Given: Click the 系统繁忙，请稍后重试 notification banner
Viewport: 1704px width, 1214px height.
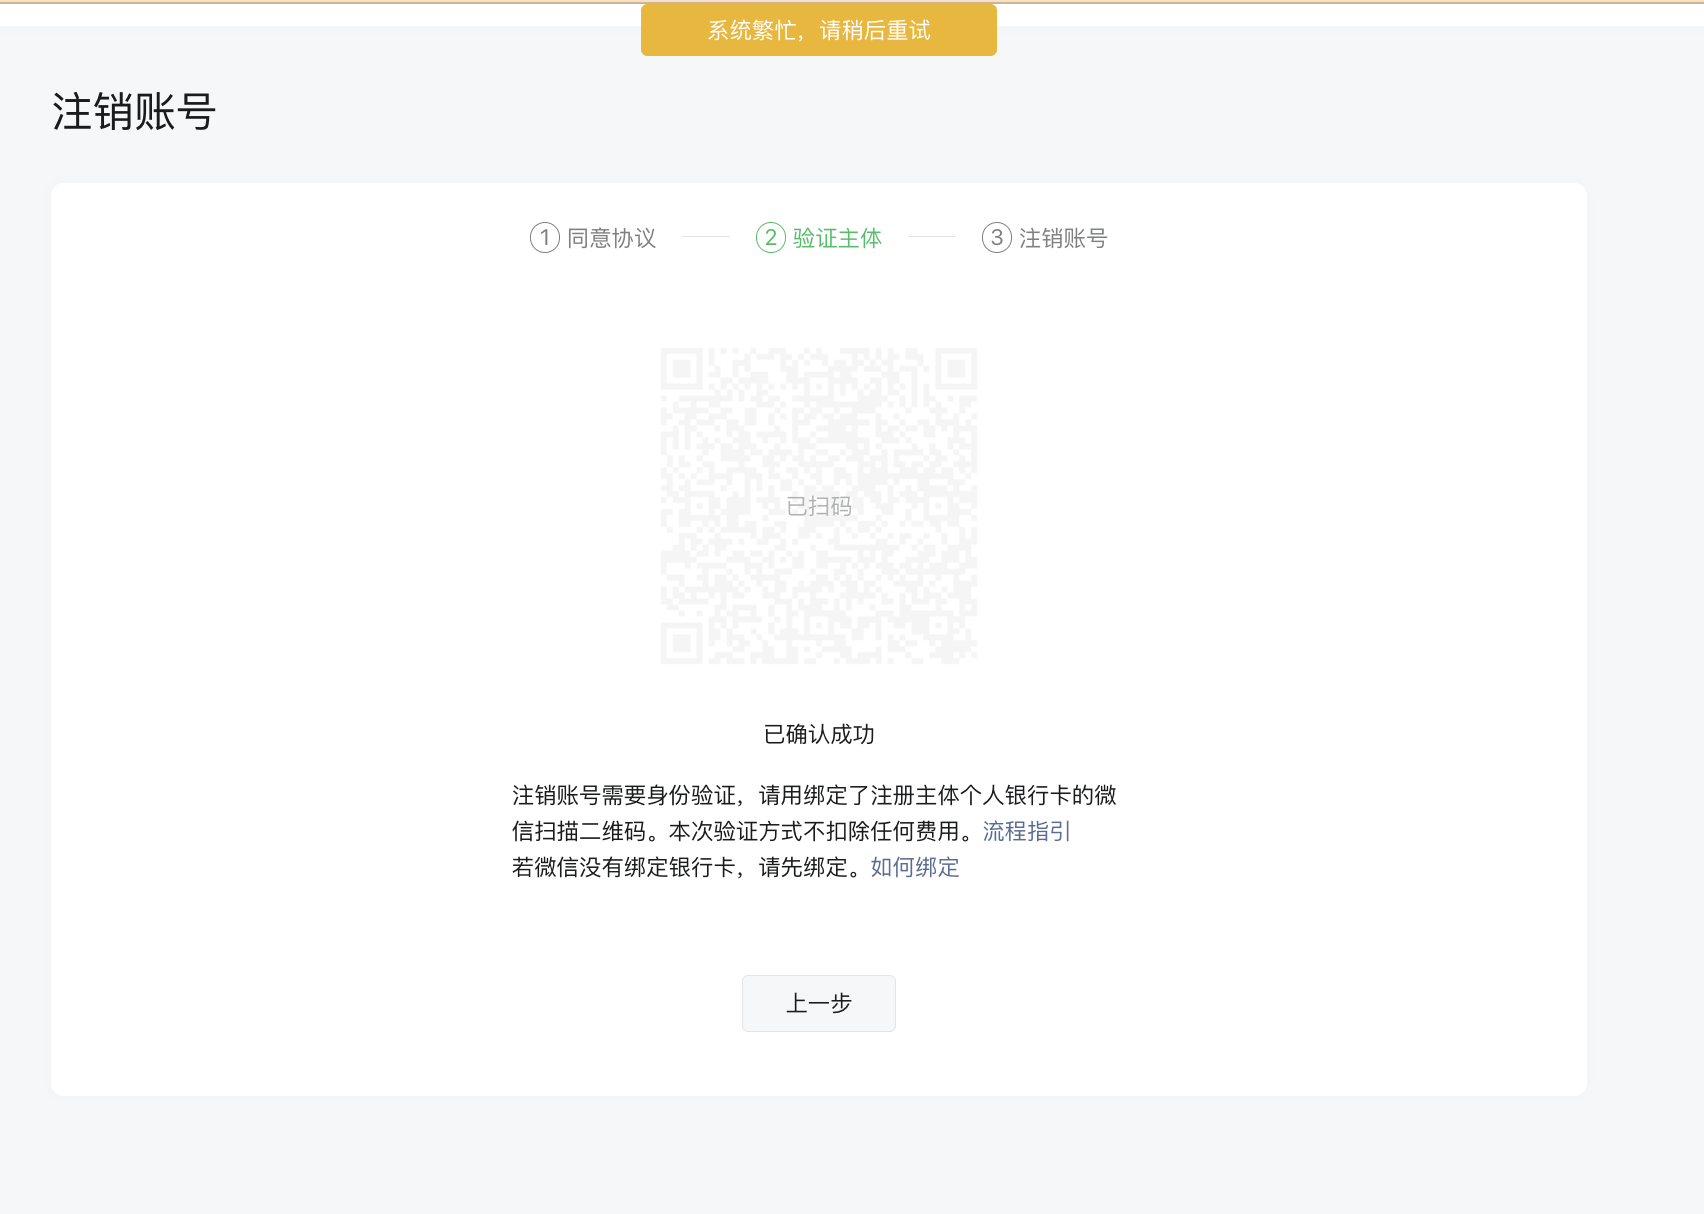Looking at the screenshot, I should (x=819, y=30).
